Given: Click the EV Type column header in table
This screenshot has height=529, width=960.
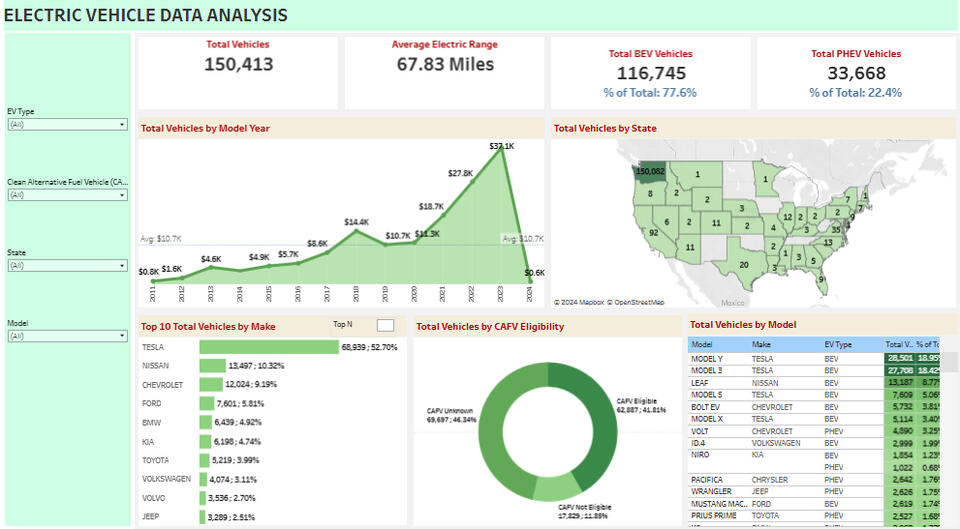Looking at the screenshot, I should point(839,344).
